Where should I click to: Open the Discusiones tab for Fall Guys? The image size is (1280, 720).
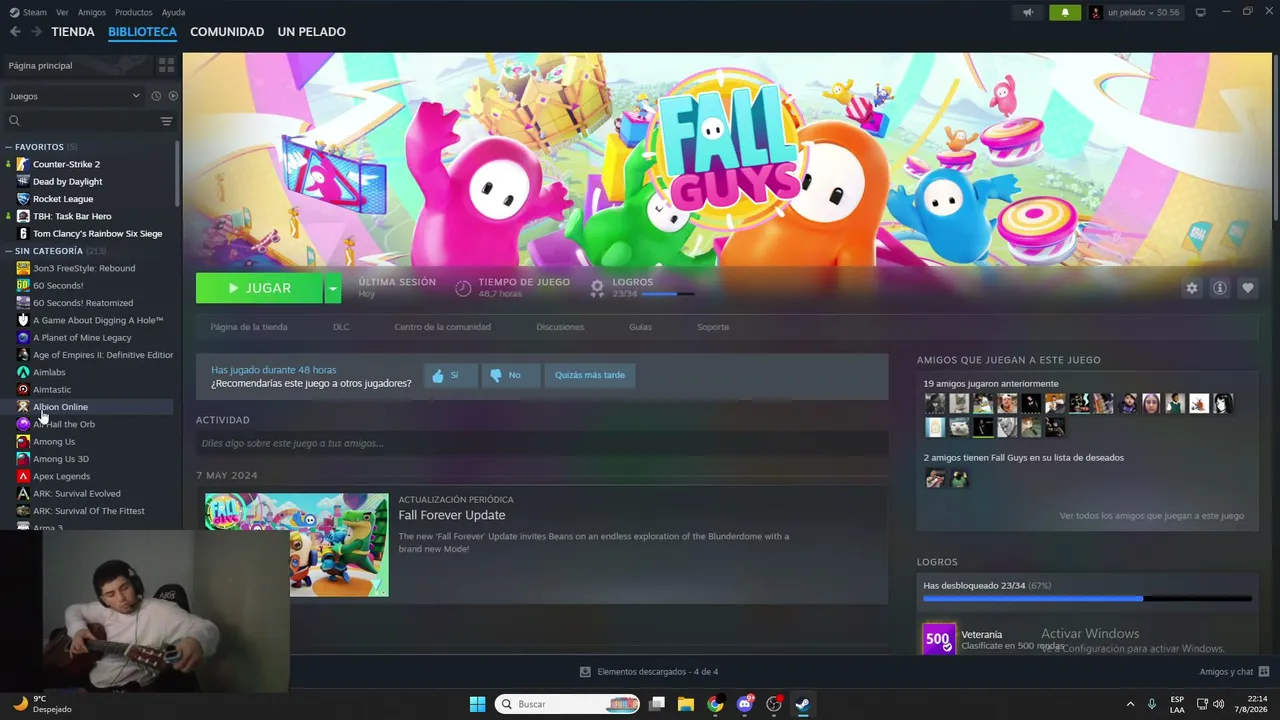[560, 327]
